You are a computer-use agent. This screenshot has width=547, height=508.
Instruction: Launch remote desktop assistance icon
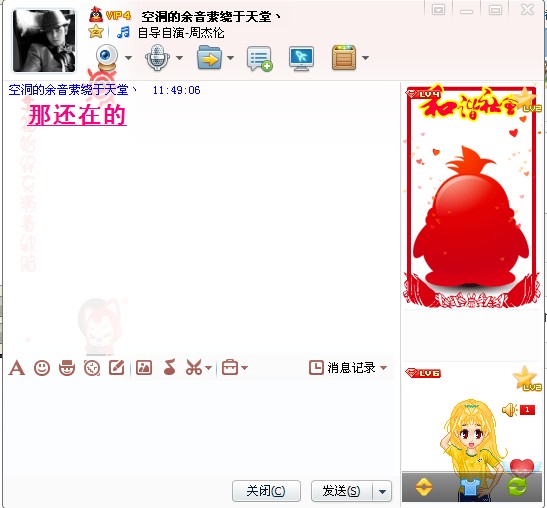click(x=301, y=58)
